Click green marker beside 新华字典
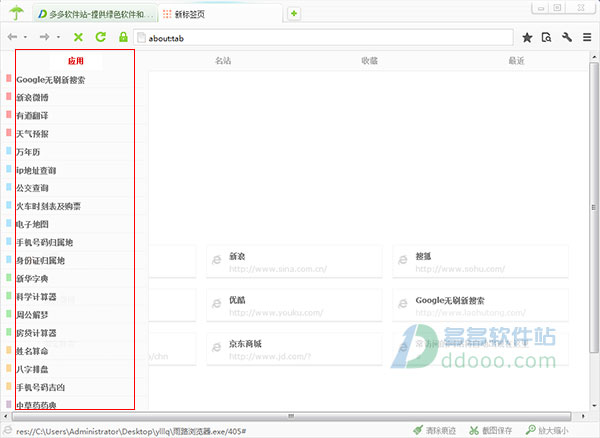The image size is (600, 438). click(9, 277)
